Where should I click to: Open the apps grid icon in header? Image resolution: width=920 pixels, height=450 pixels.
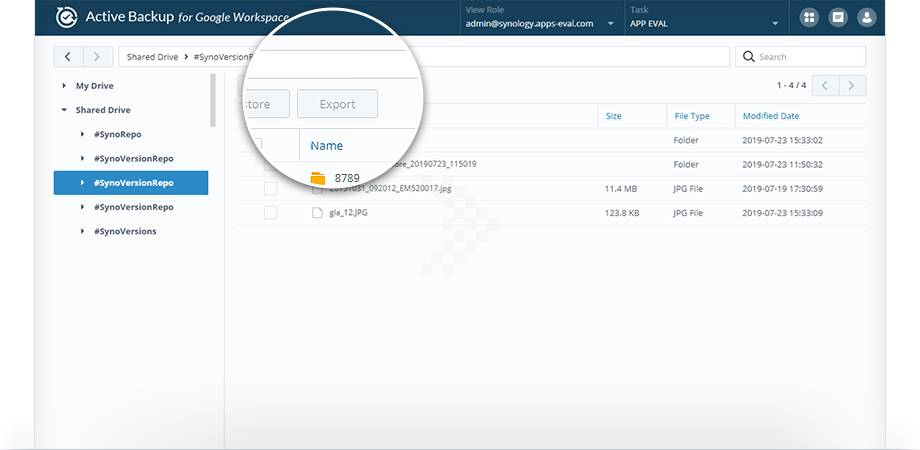[809, 17]
